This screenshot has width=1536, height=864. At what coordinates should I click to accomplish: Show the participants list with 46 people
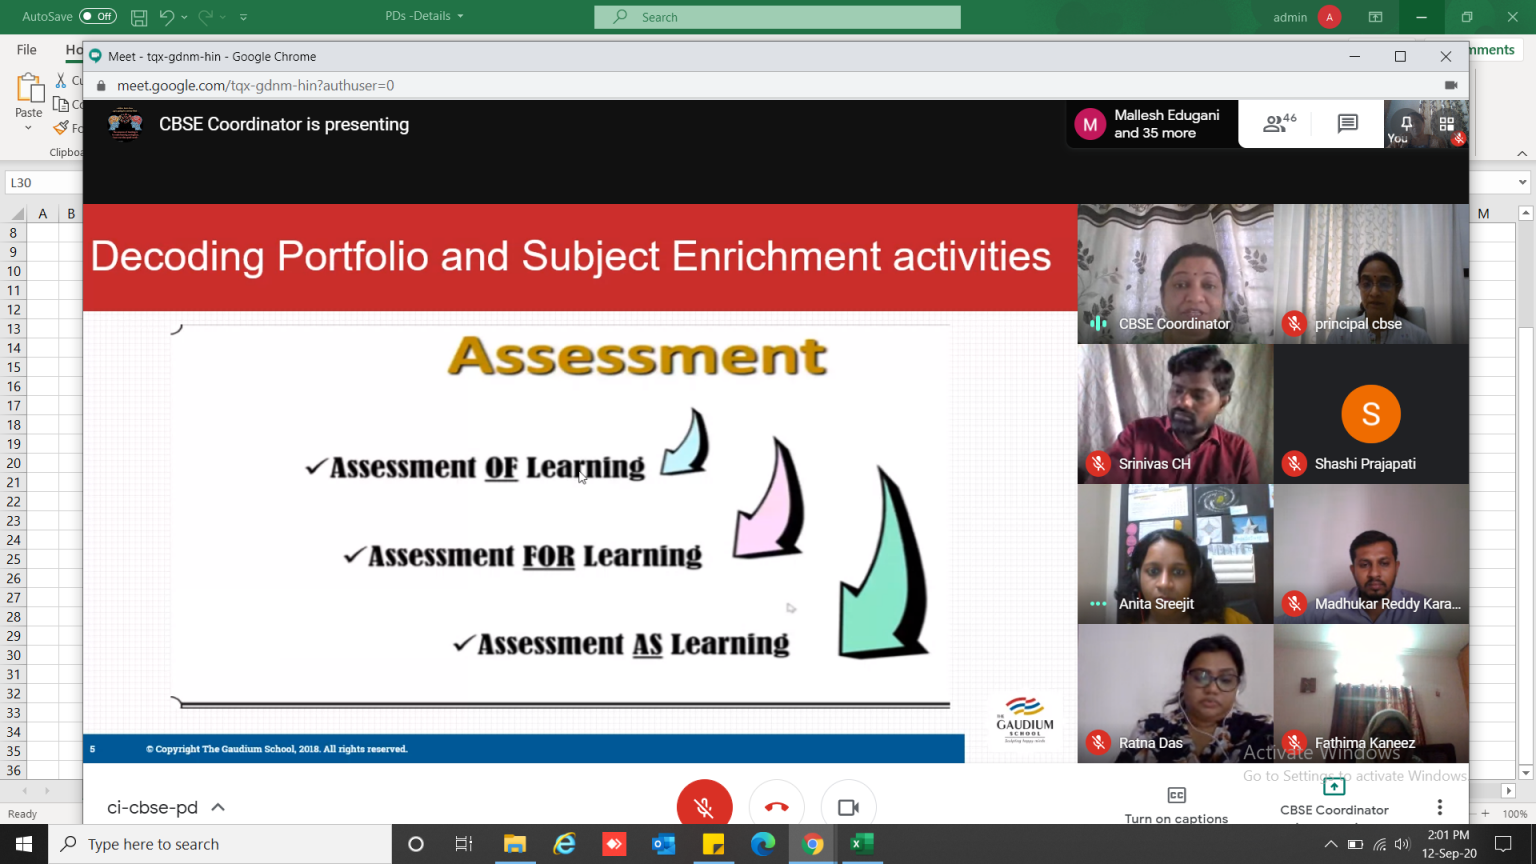[1279, 123]
